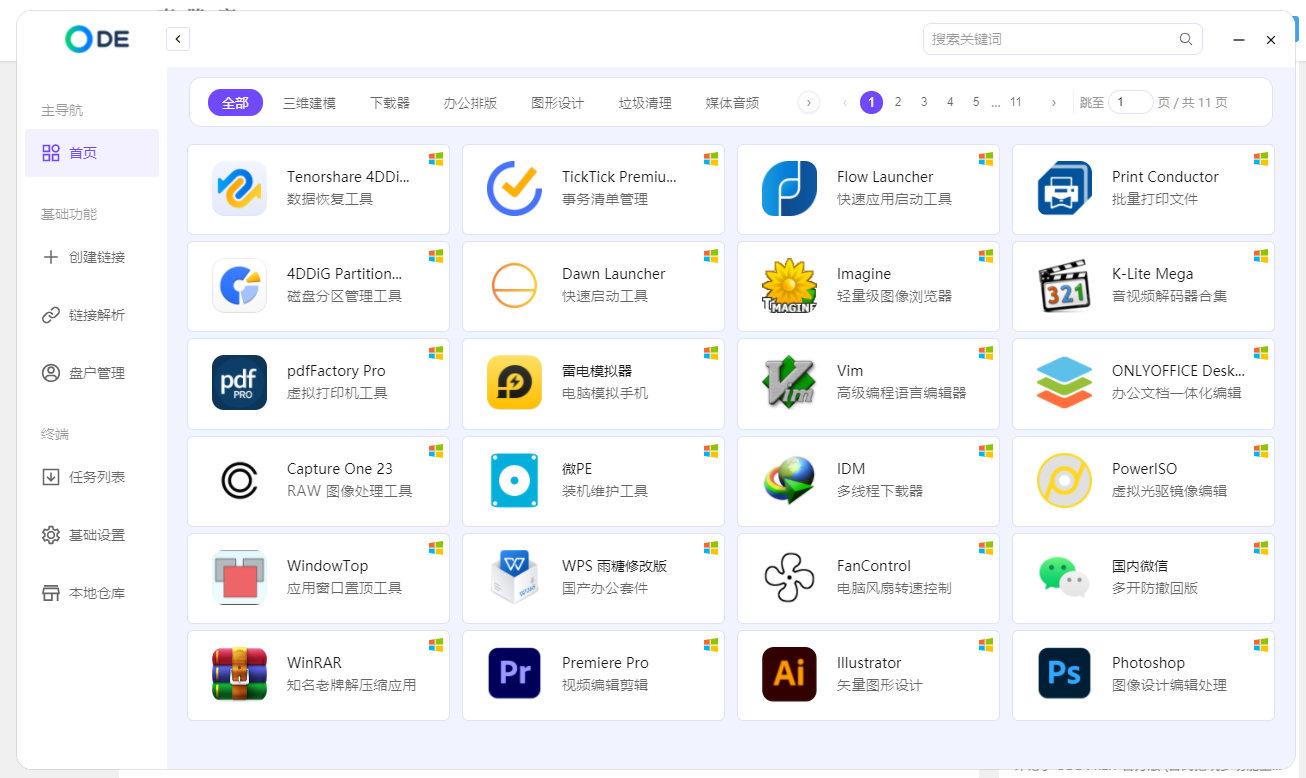This screenshot has width=1306, height=778.
Task: Select the 全部 category tab
Action: 235,102
